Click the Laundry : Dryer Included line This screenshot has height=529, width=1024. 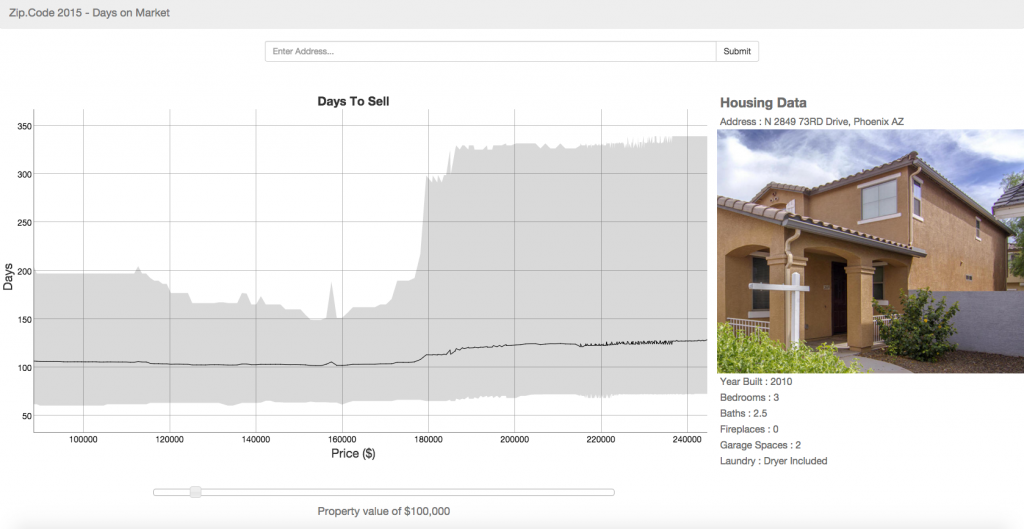(773, 460)
